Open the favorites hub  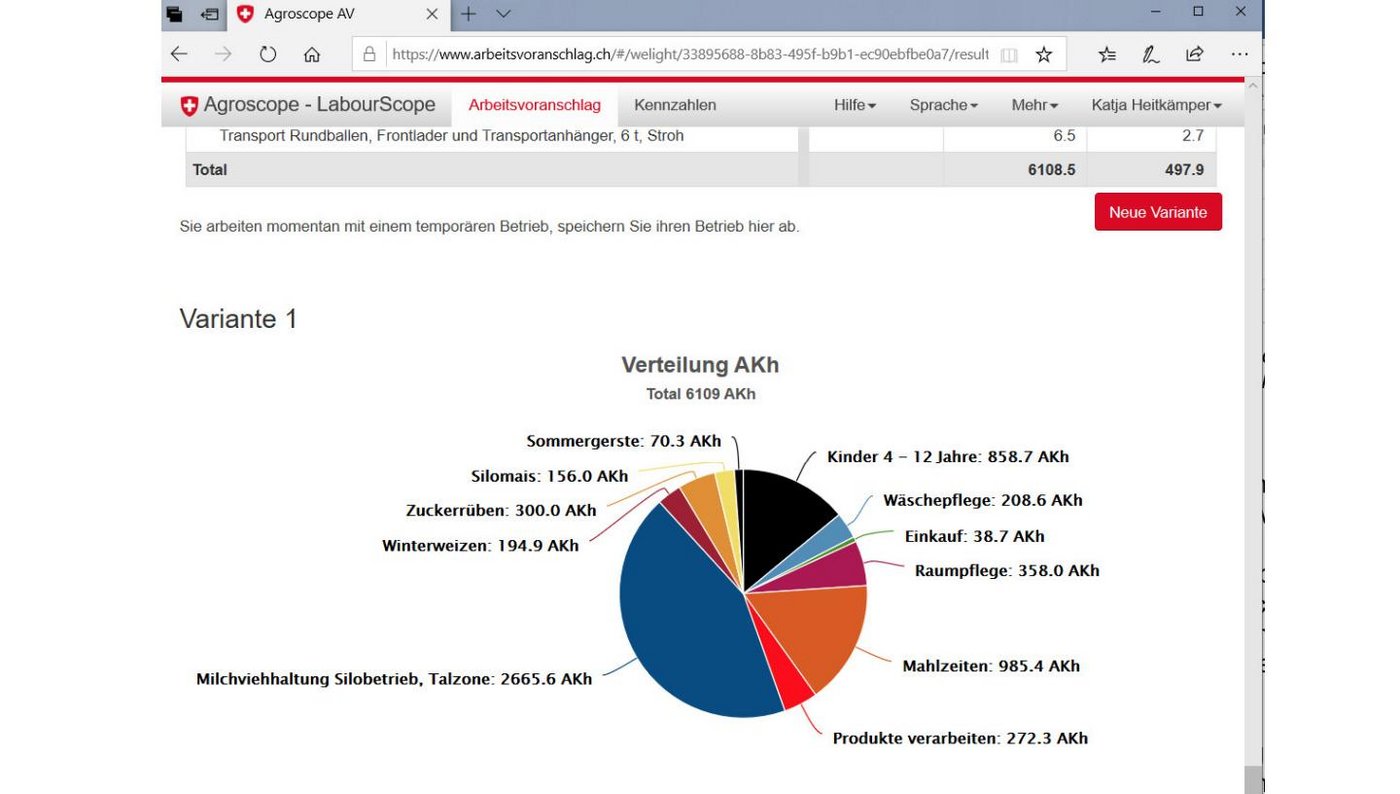(1107, 54)
